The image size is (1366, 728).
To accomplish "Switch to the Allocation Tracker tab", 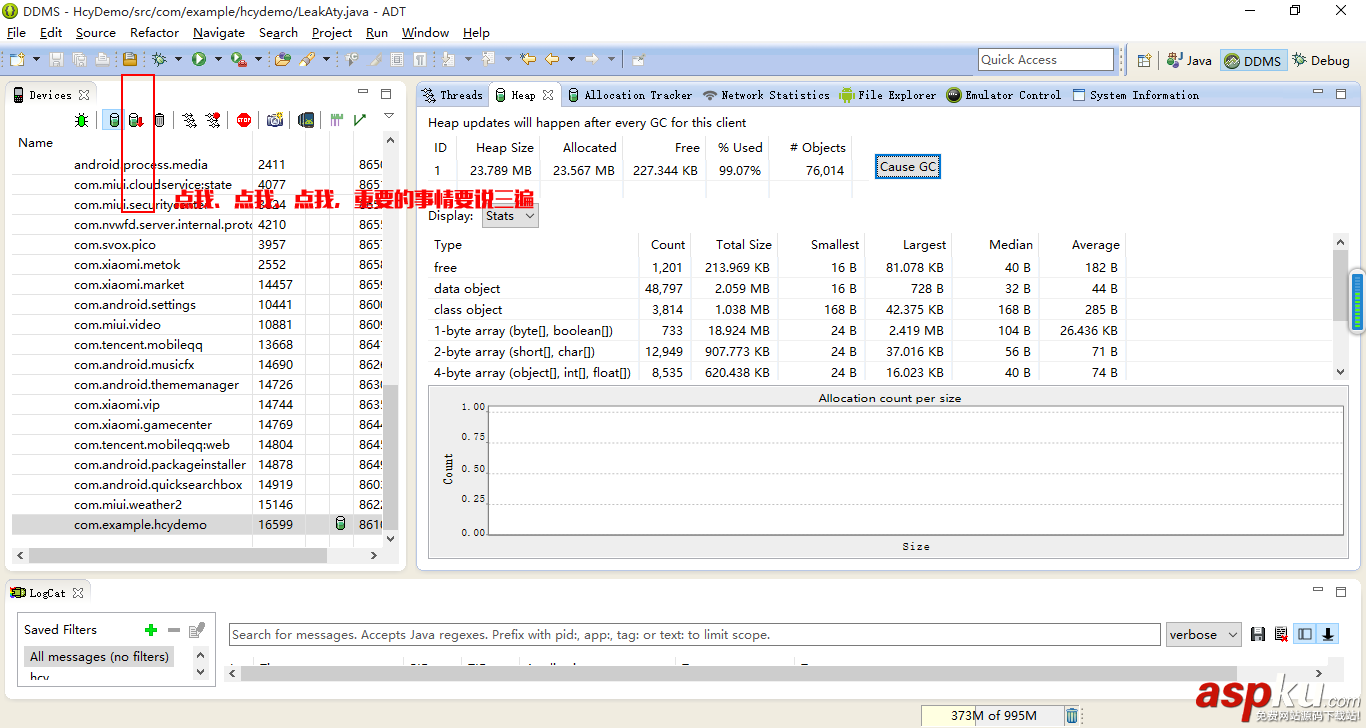I will [630, 95].
